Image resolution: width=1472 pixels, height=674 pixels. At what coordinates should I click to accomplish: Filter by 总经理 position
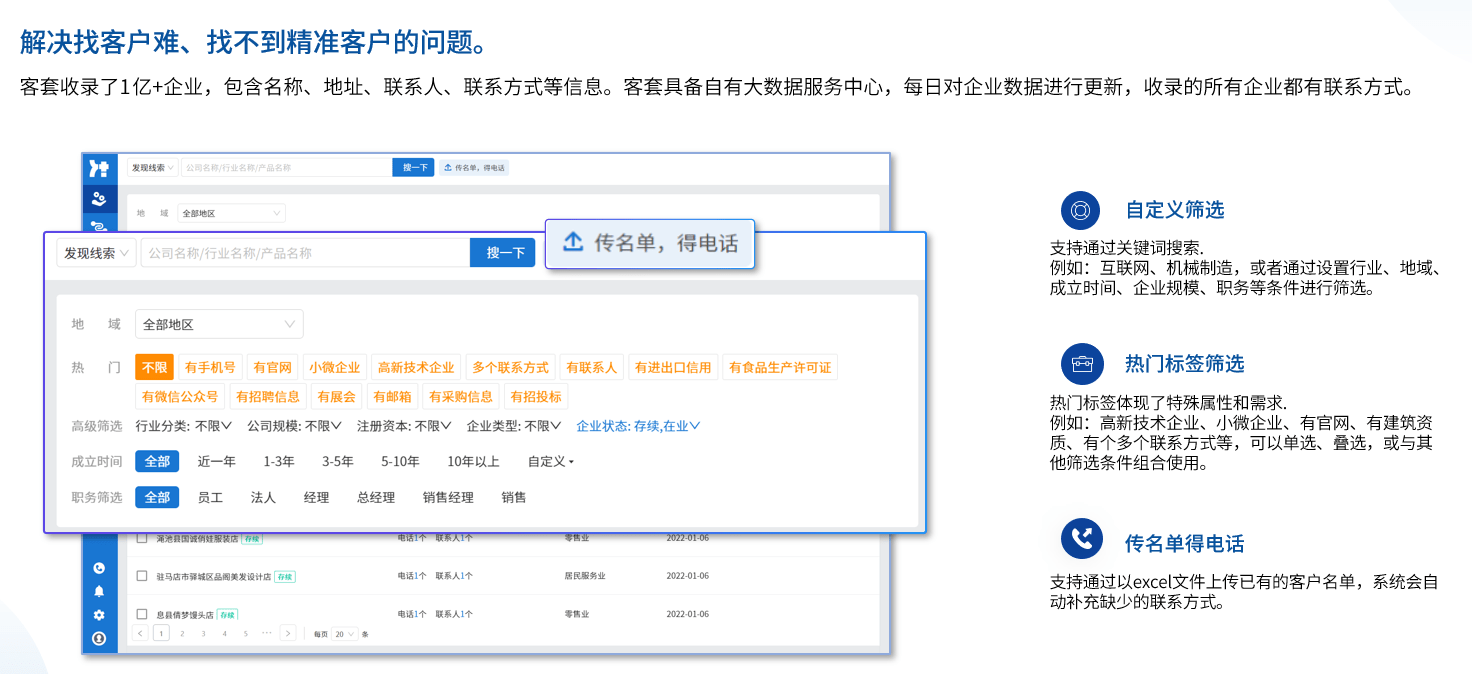(376, 497)
